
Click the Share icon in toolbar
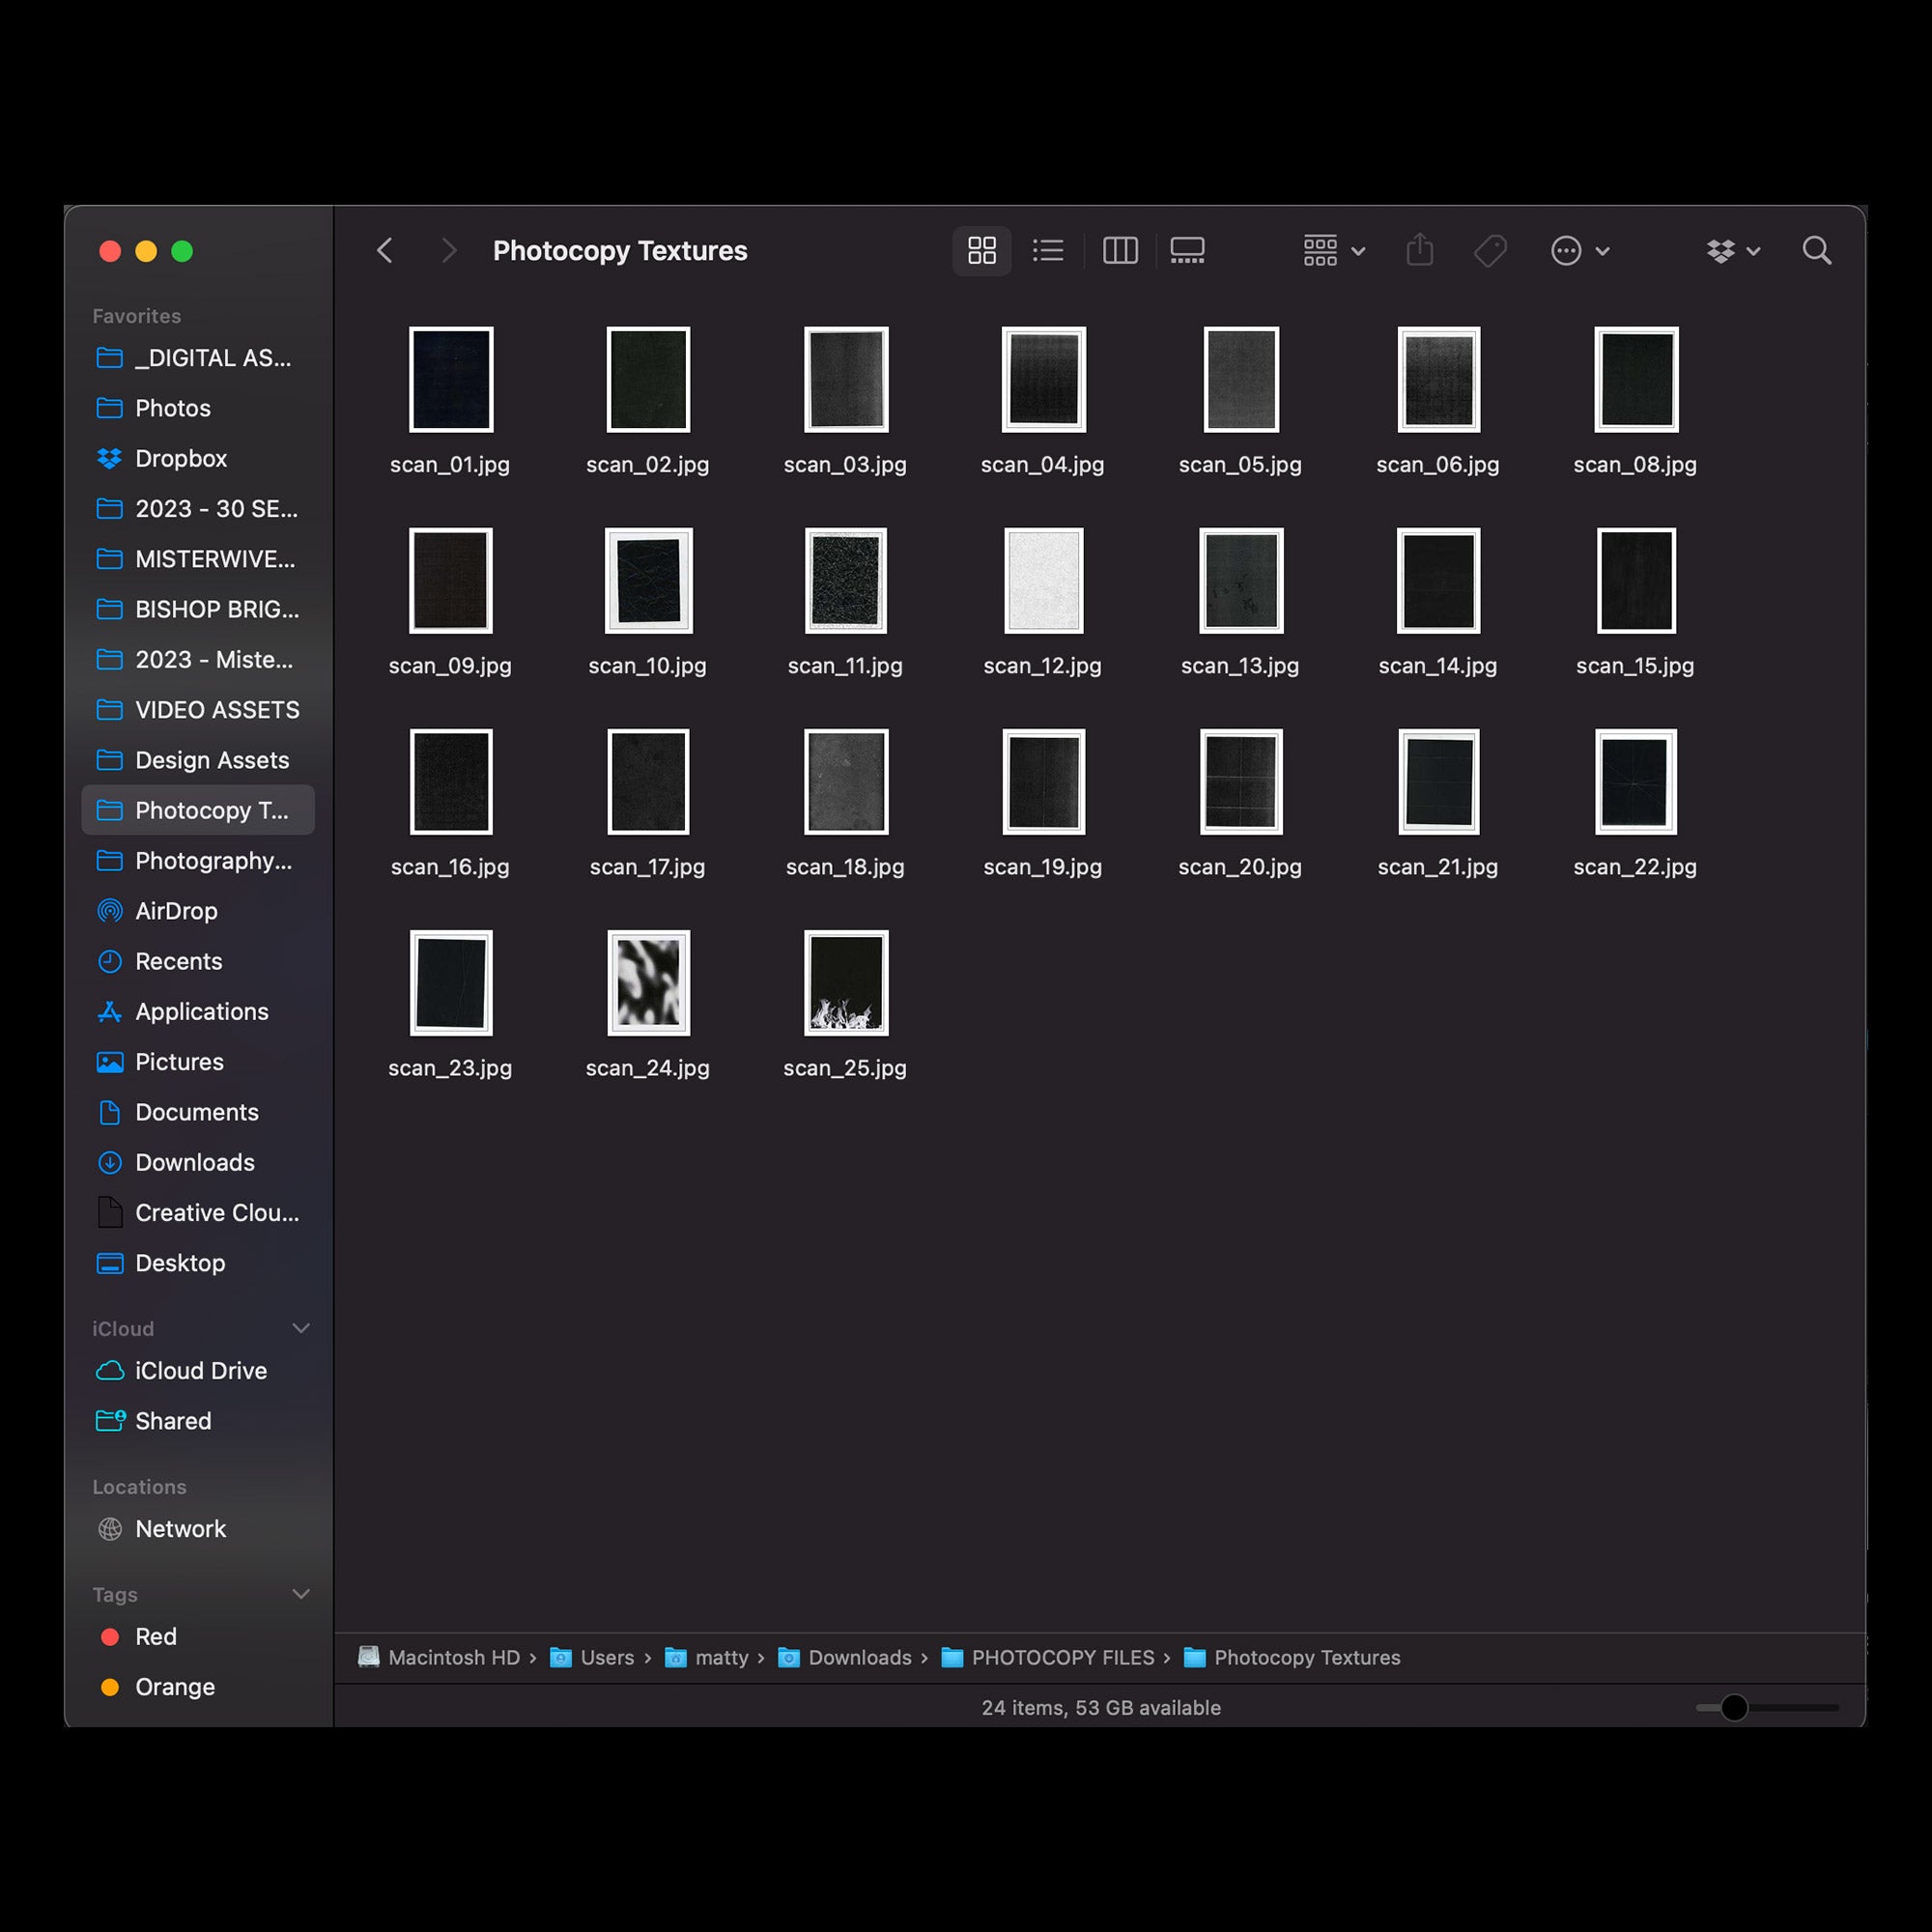coord(1419,250)
